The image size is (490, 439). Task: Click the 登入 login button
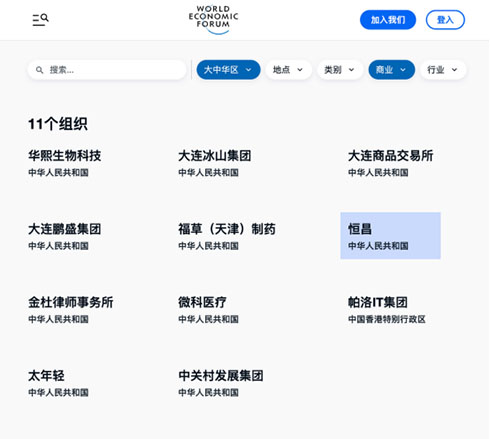click(445, 20)
